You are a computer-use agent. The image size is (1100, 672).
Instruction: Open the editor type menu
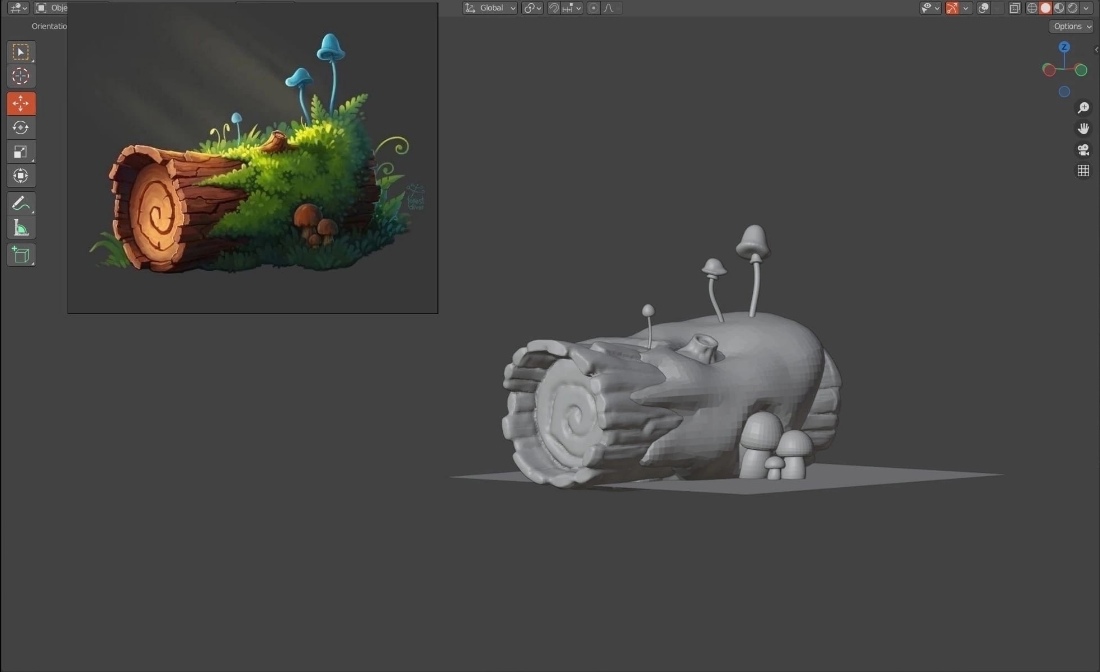[18, 8]
